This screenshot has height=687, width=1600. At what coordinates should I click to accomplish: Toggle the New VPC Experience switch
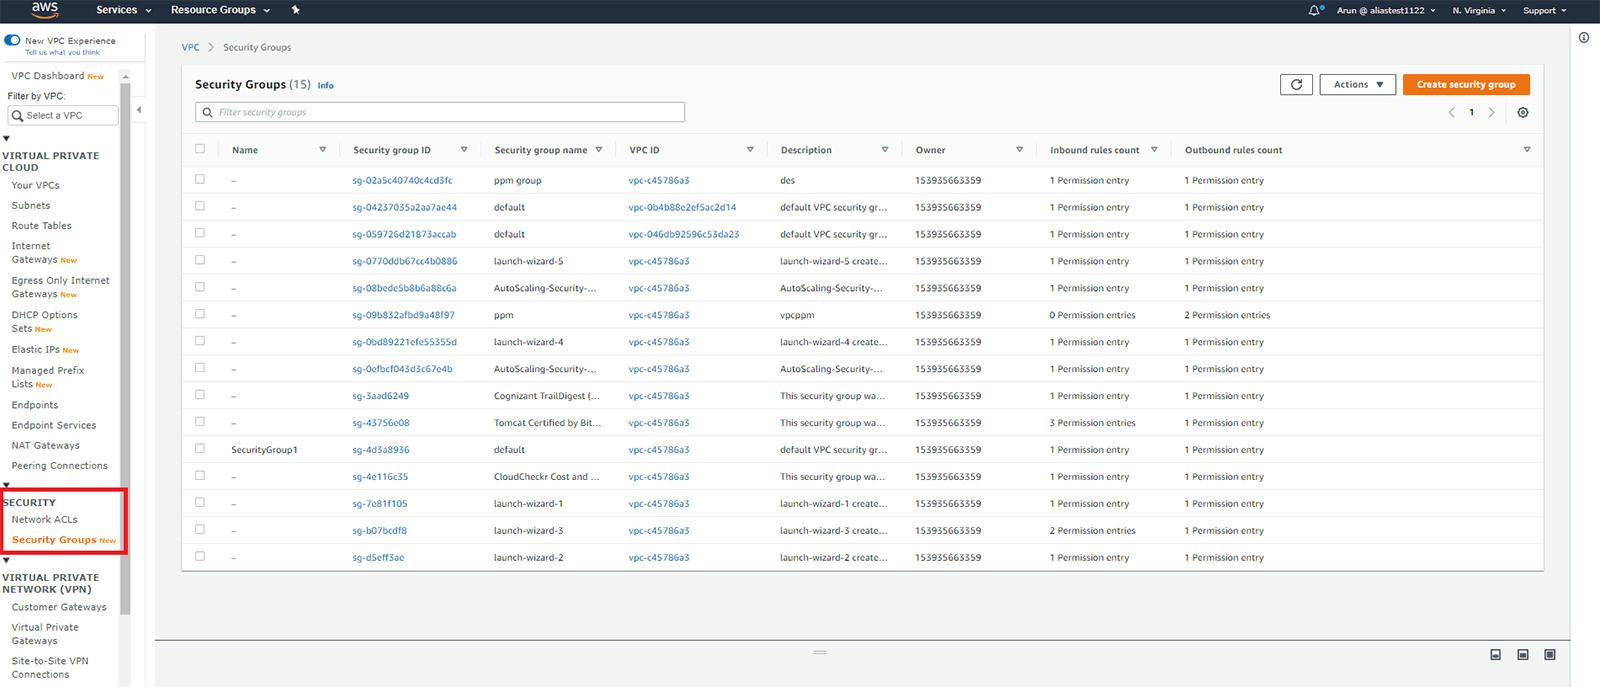(13, 41)
